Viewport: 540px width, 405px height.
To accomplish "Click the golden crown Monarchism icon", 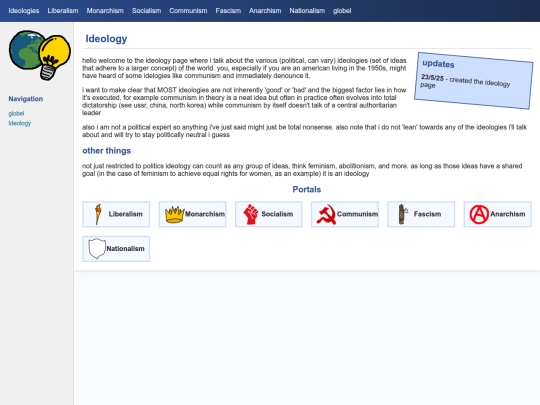I will (x=175, y=215).
